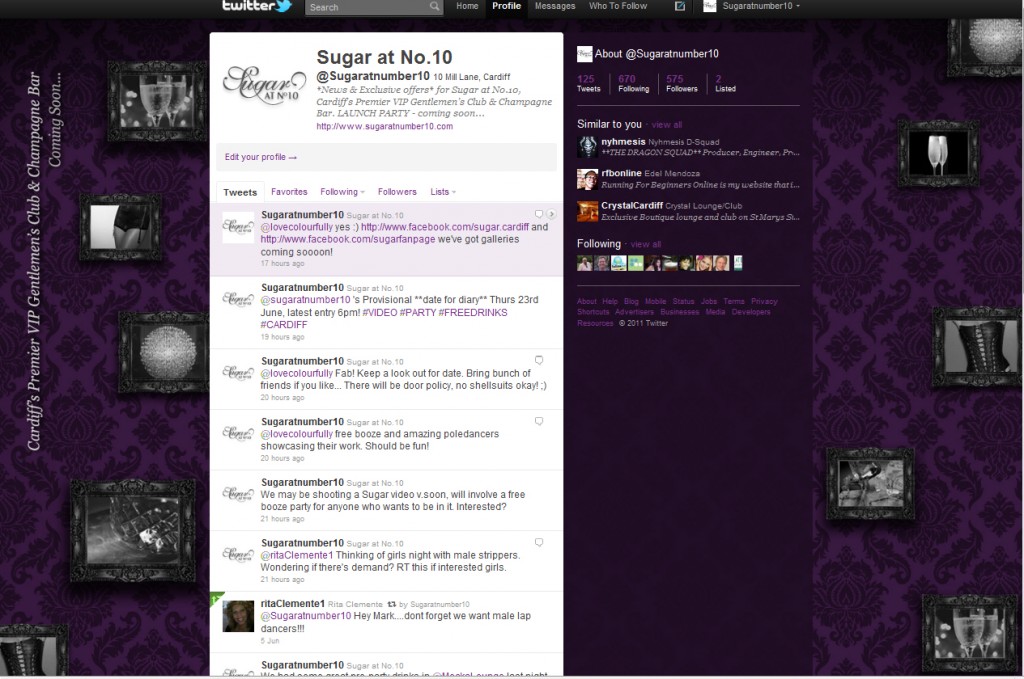Click the conversation bubble icon on the shellsuits tweet
The width and height of the screenshot is (1024, 679).
[539, 360]
